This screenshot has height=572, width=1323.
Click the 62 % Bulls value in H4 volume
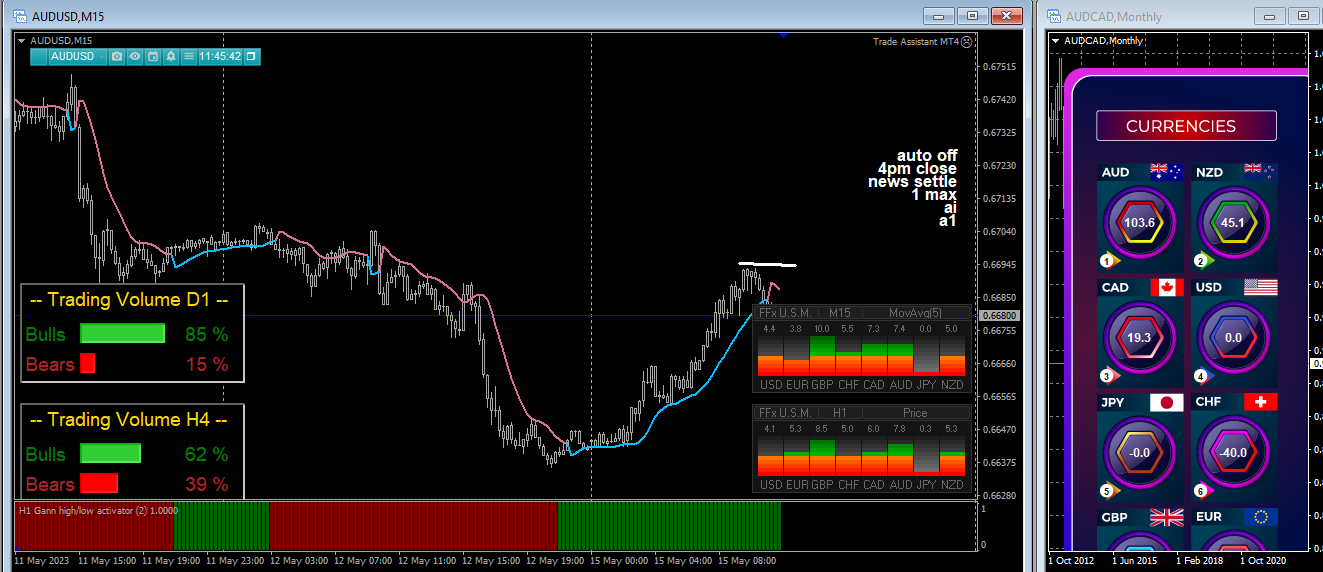(206, 454)
